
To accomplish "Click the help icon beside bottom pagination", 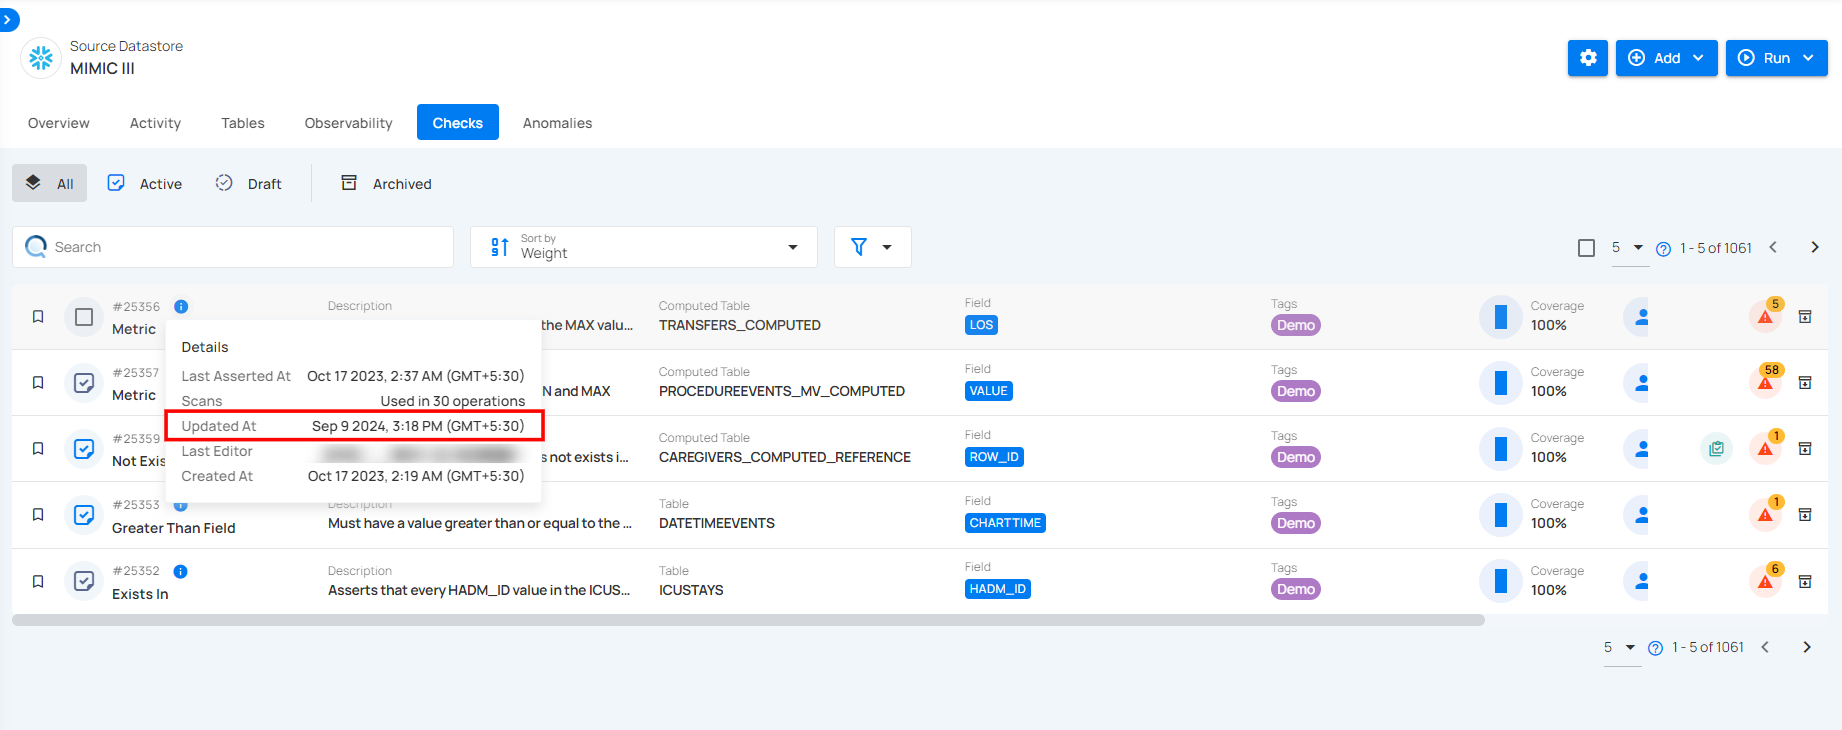I will (1655, 648).
